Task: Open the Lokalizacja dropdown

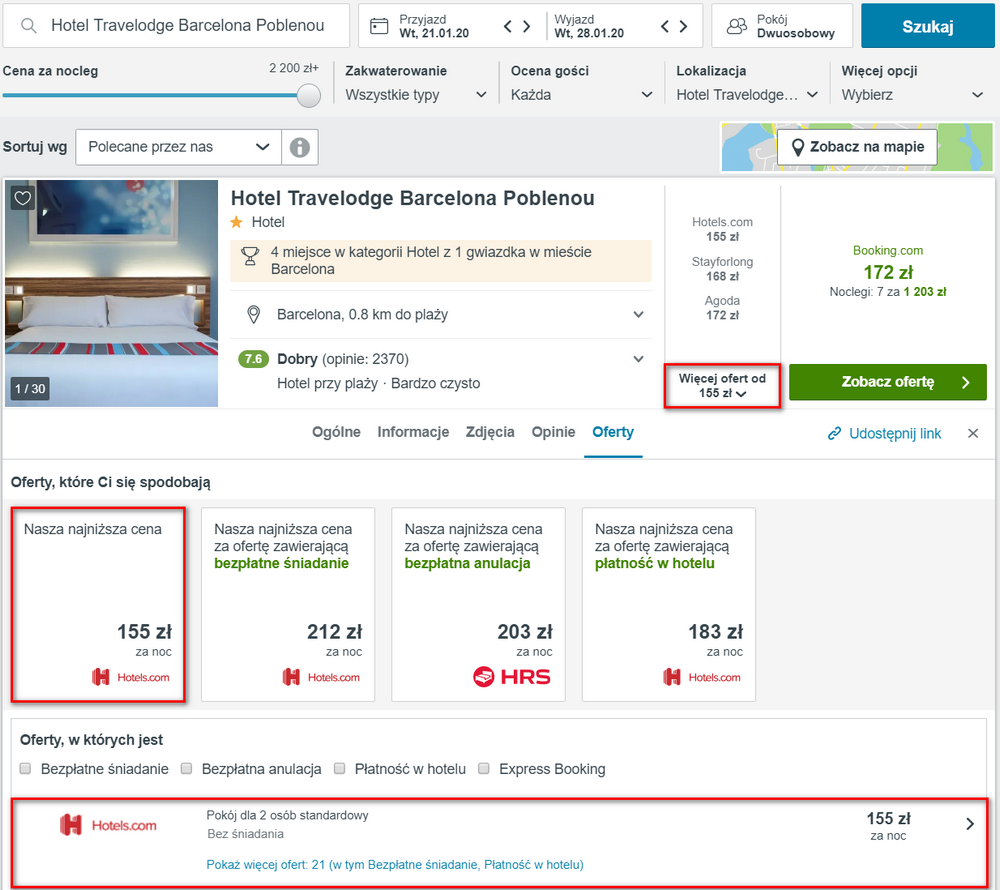Action: tap(747, 95)
